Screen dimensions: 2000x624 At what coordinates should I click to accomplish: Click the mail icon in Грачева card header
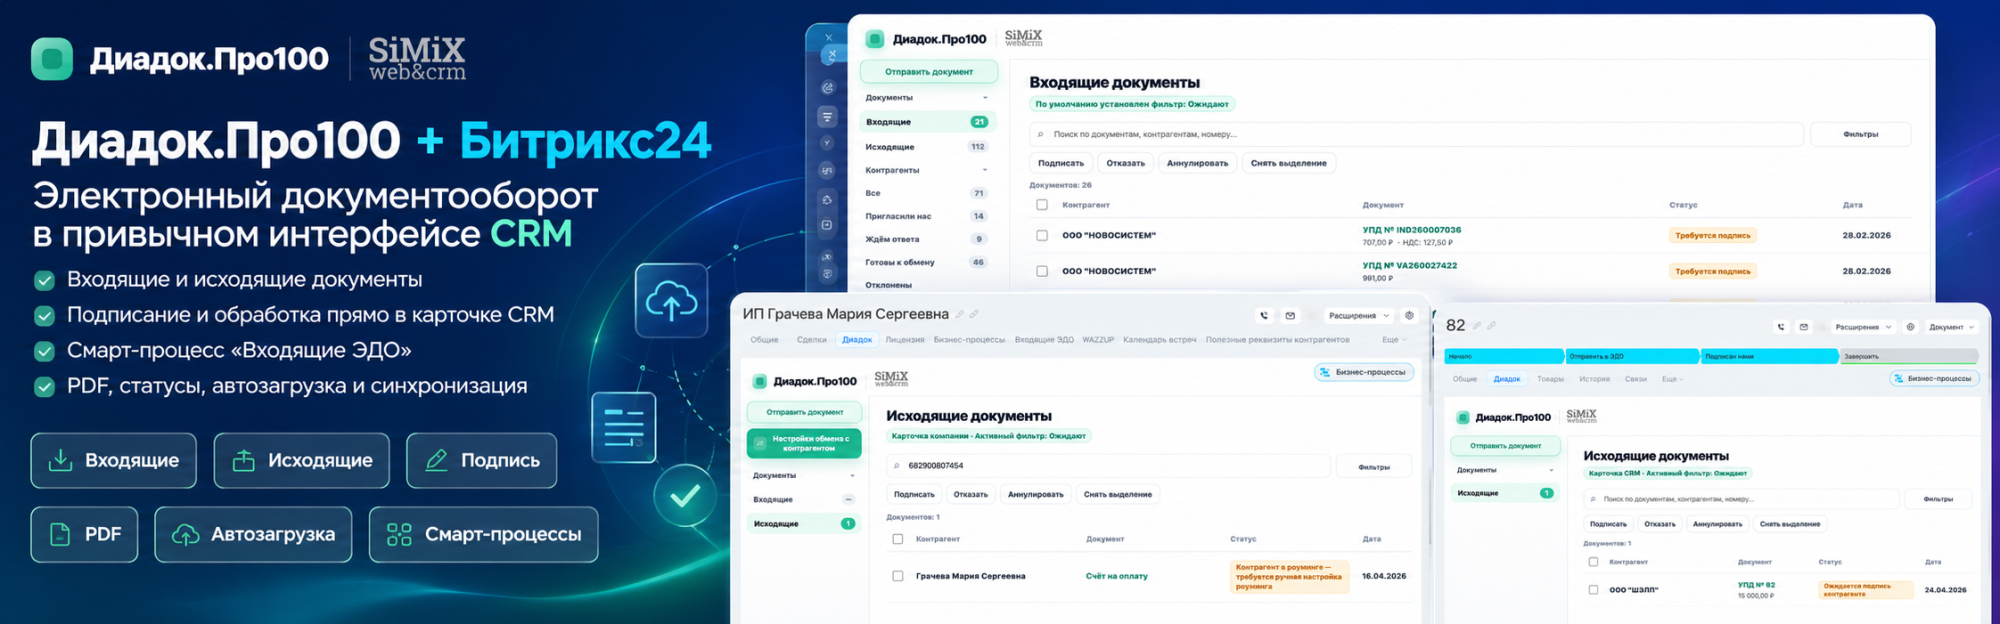click(1290, 316)
